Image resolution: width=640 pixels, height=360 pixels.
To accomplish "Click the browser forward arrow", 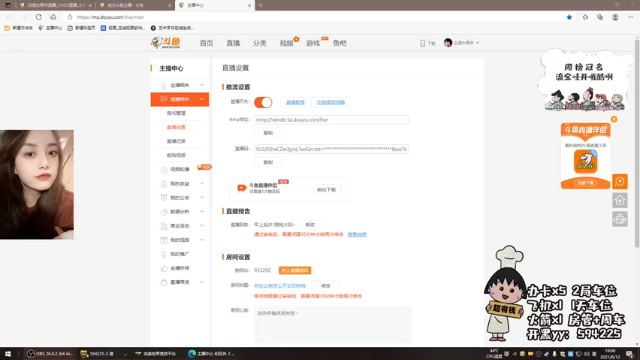I will pyautogui.click(x=24, y=17).
